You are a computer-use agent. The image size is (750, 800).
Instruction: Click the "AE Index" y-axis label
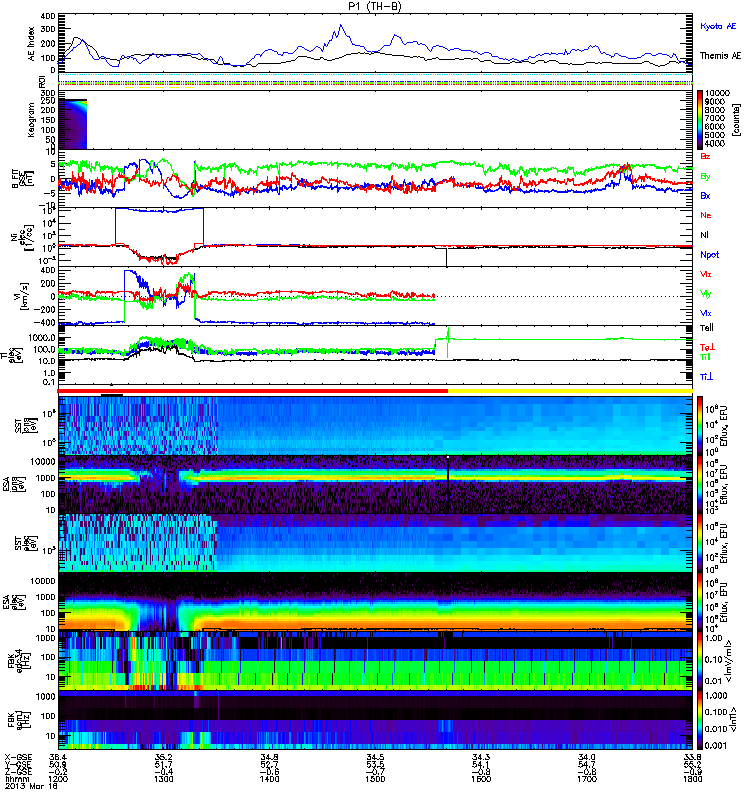(x=32, y=43)
